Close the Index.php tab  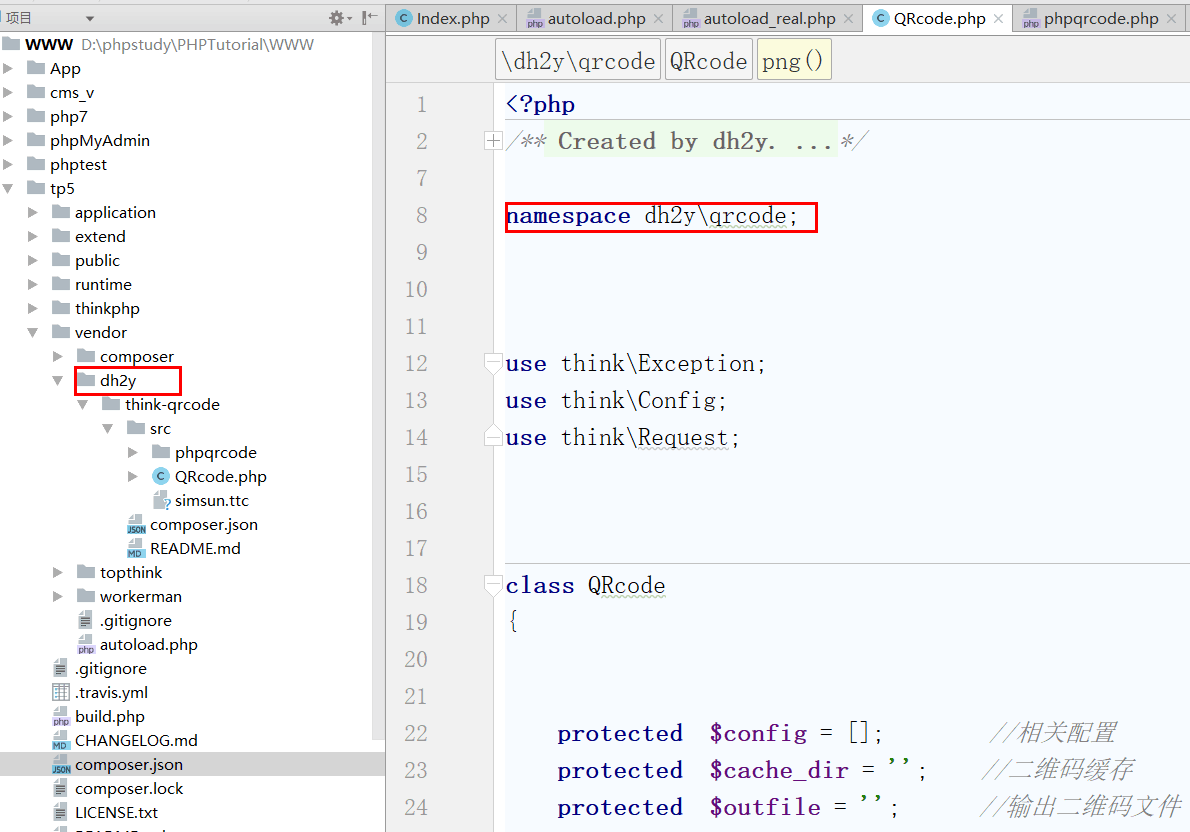point(502,19)
